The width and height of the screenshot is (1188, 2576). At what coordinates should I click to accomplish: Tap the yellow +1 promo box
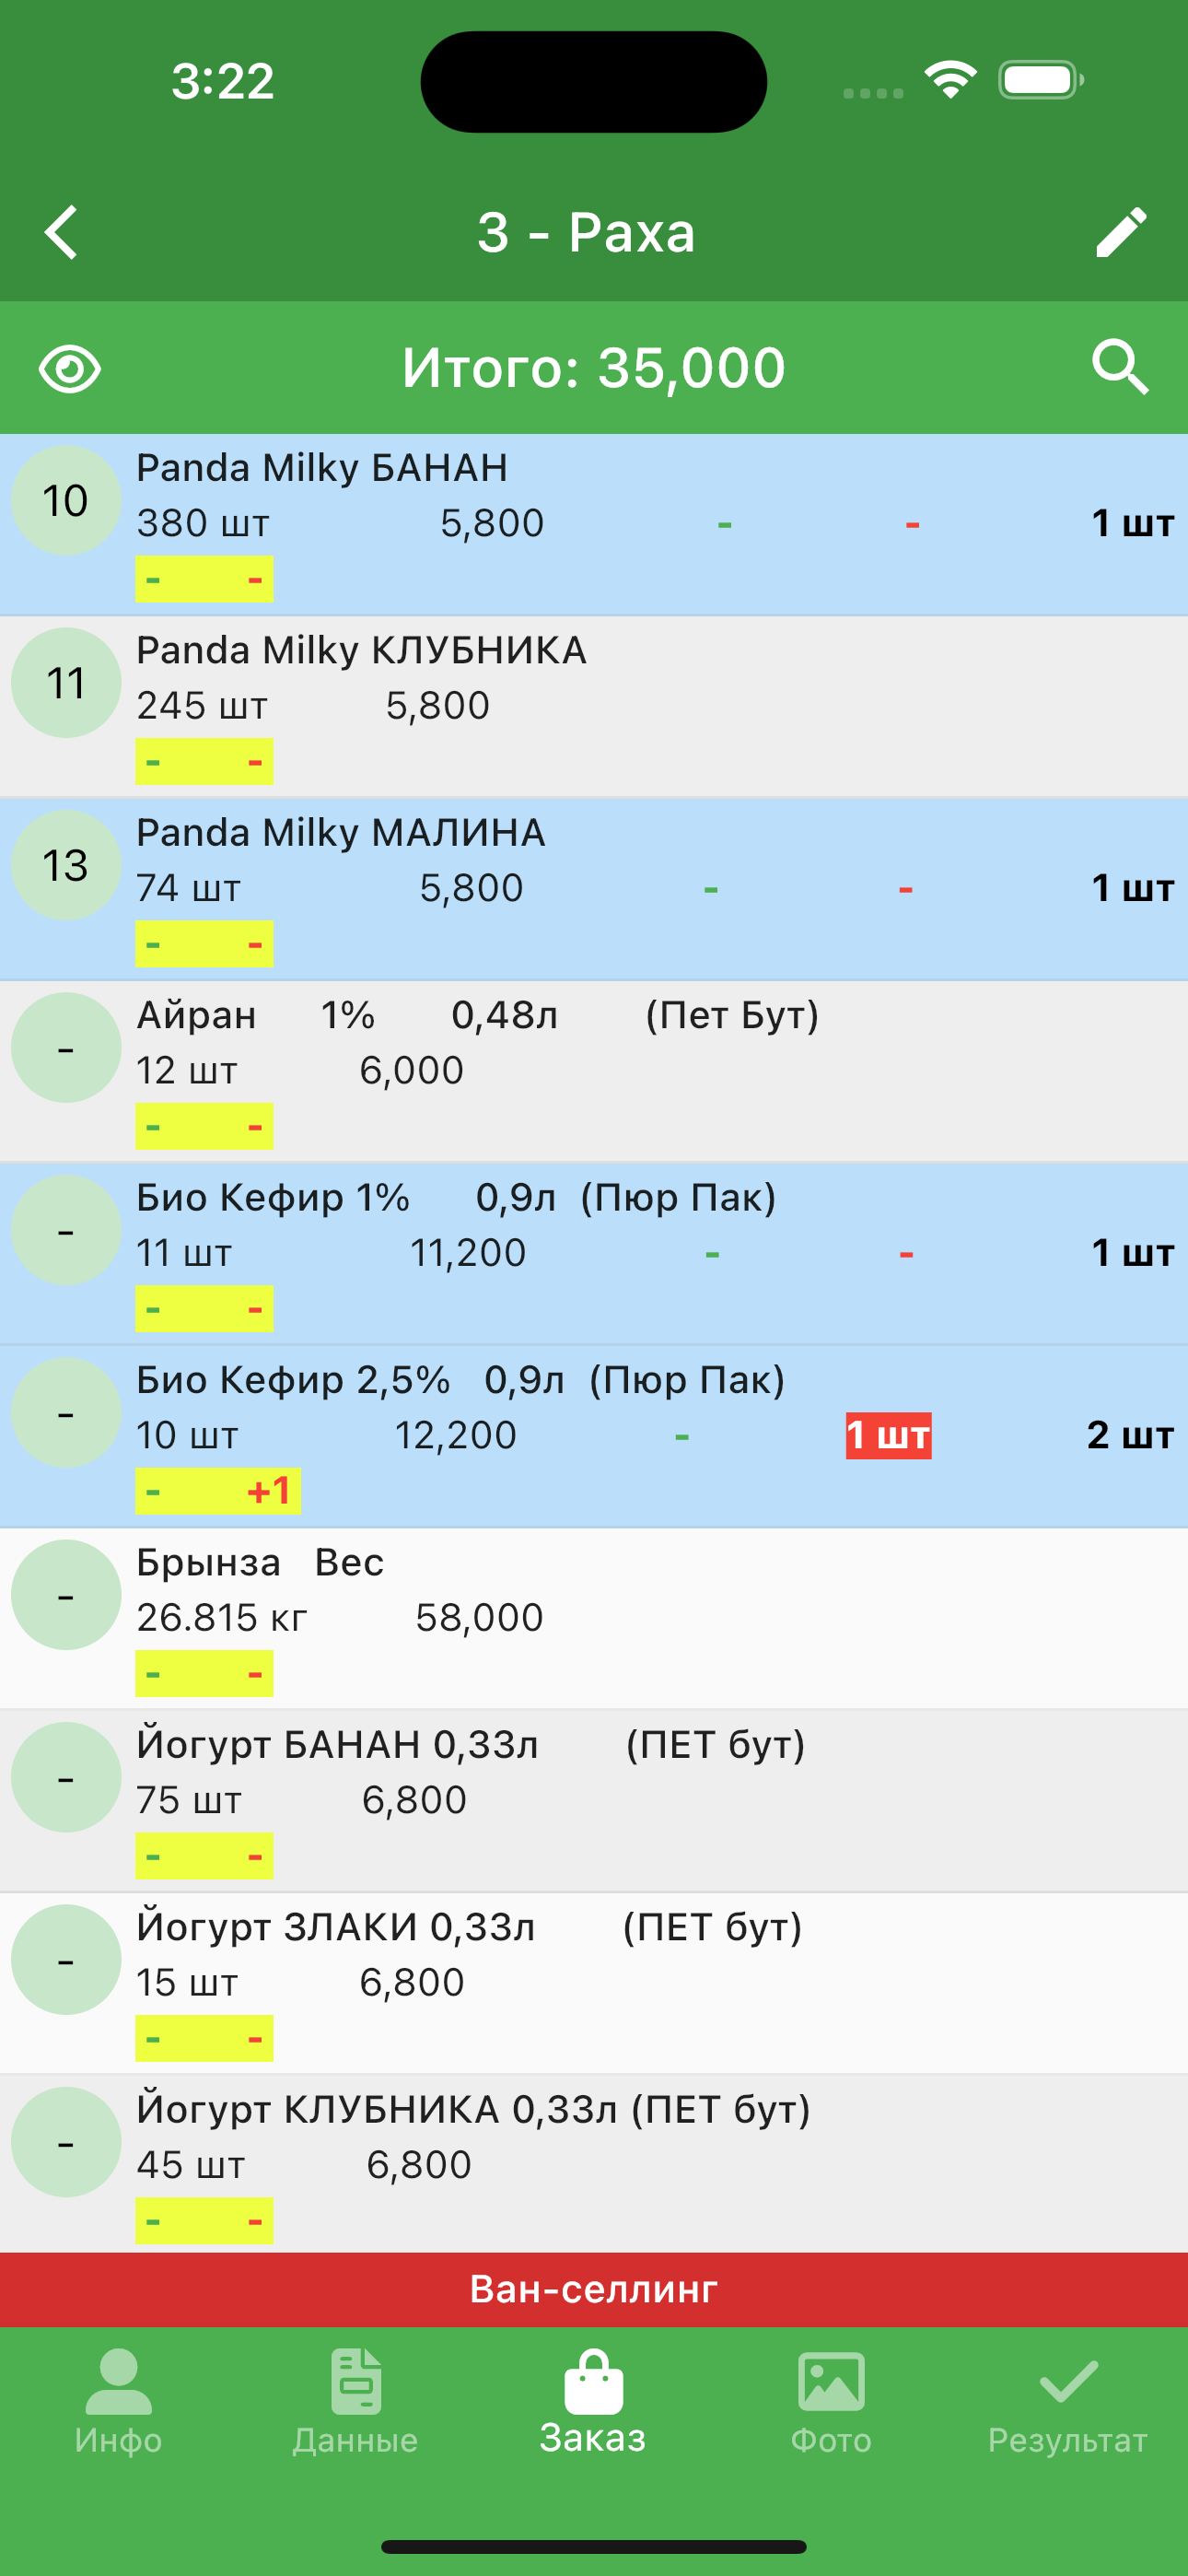tap(218, 1491)
